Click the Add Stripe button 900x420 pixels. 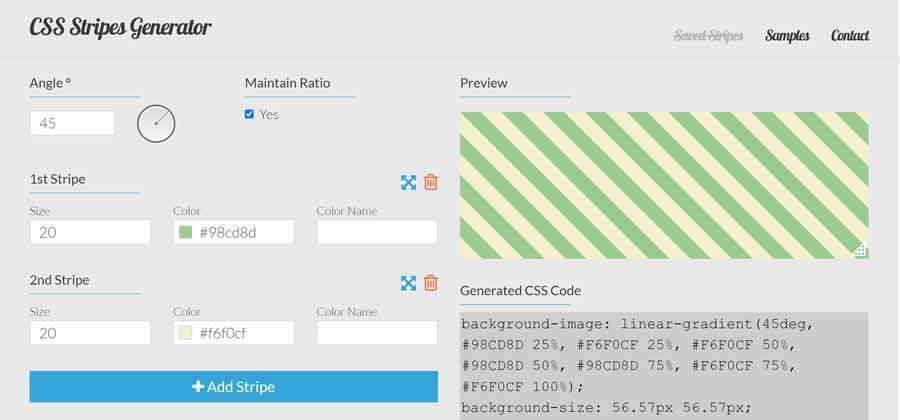(233, 386)
